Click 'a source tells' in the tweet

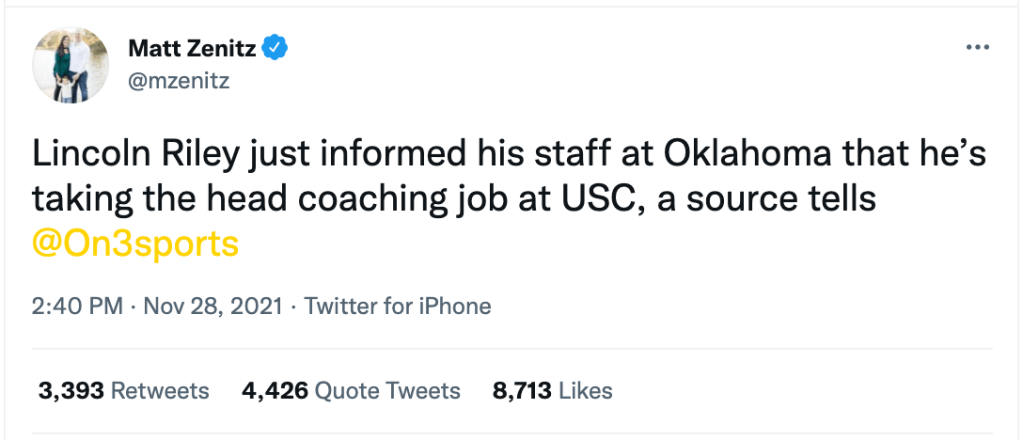tap(763, 199)
